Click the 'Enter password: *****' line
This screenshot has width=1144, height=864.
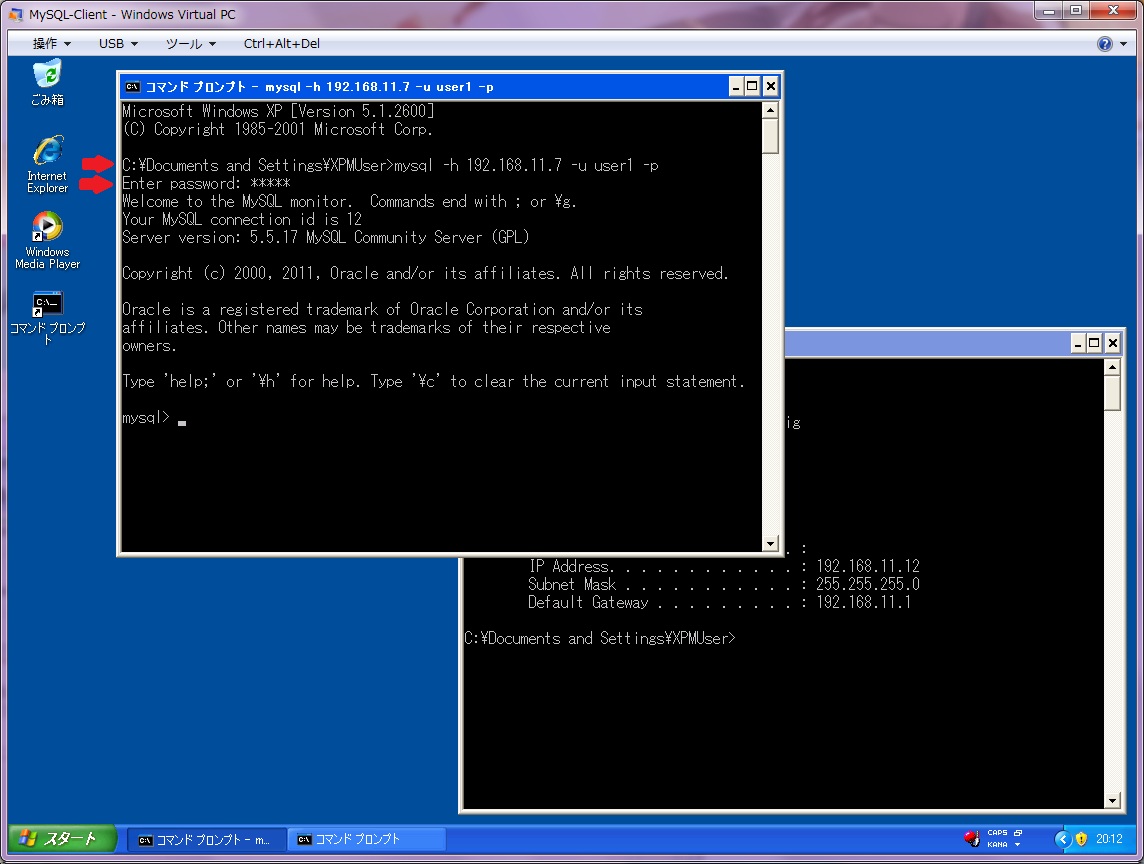(206, 184)
